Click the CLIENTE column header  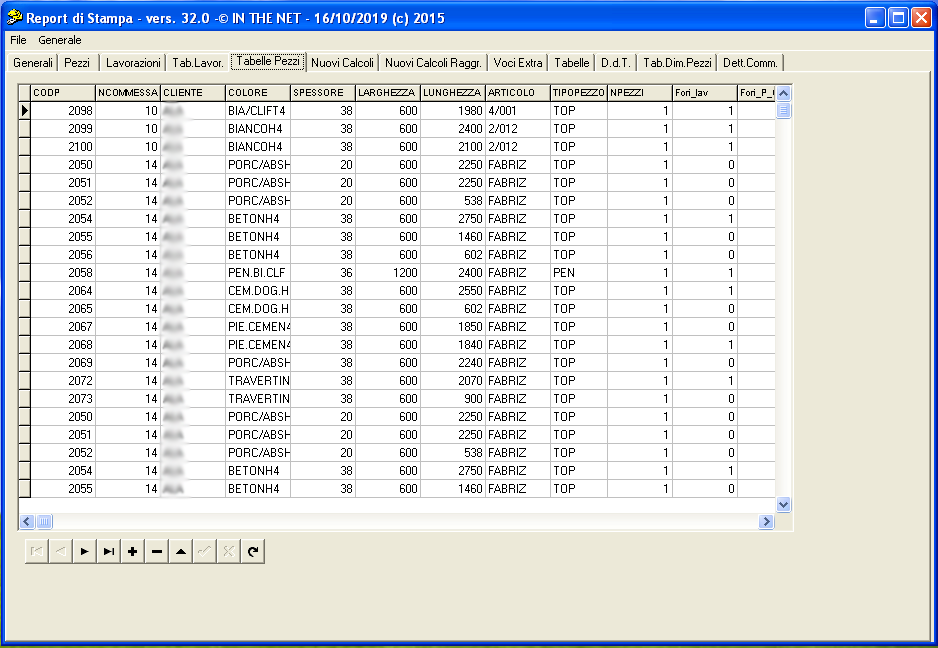point(193,93)
